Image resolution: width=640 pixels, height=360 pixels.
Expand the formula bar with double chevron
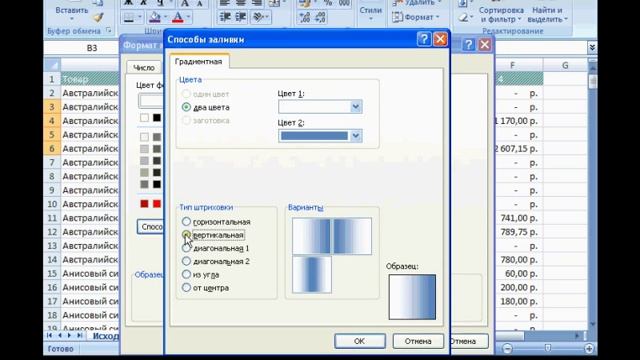592,48
